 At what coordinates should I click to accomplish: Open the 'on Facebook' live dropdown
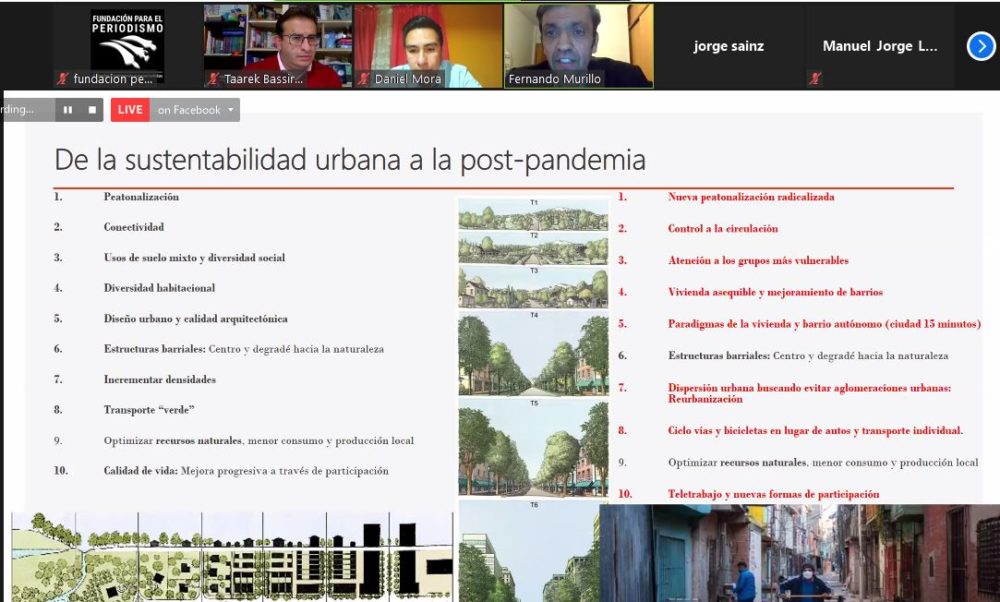point(195,110)
